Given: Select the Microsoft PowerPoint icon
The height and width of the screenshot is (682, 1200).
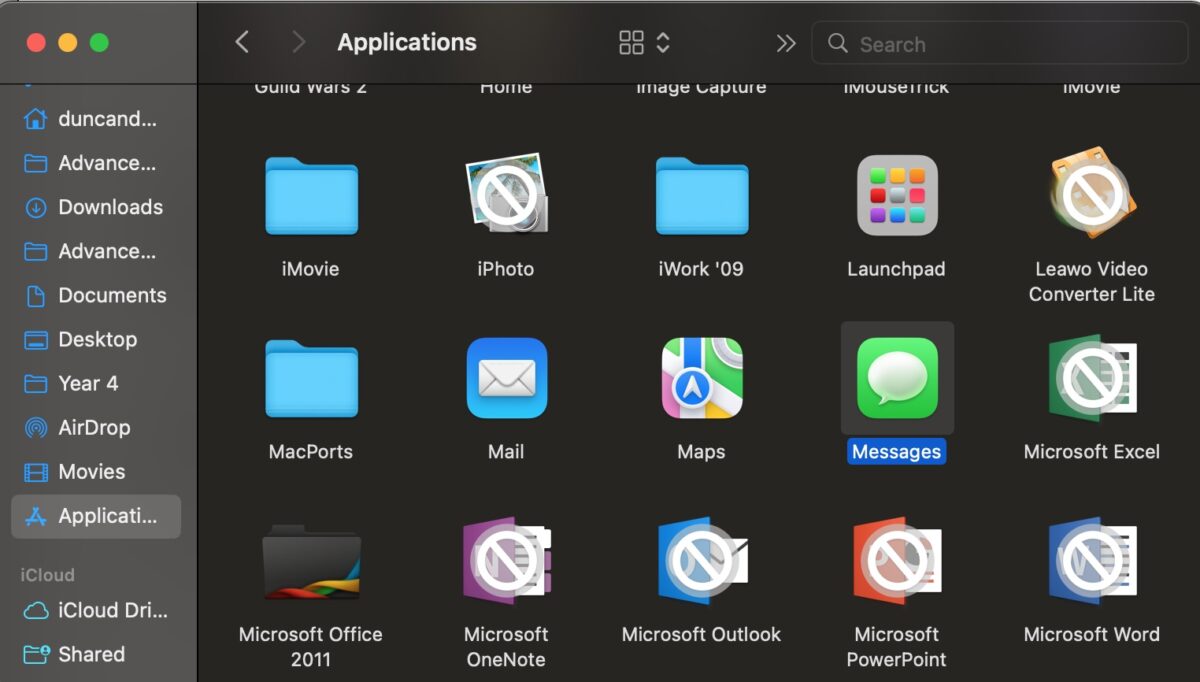Looking at the screenshot, I should (897, 561).
